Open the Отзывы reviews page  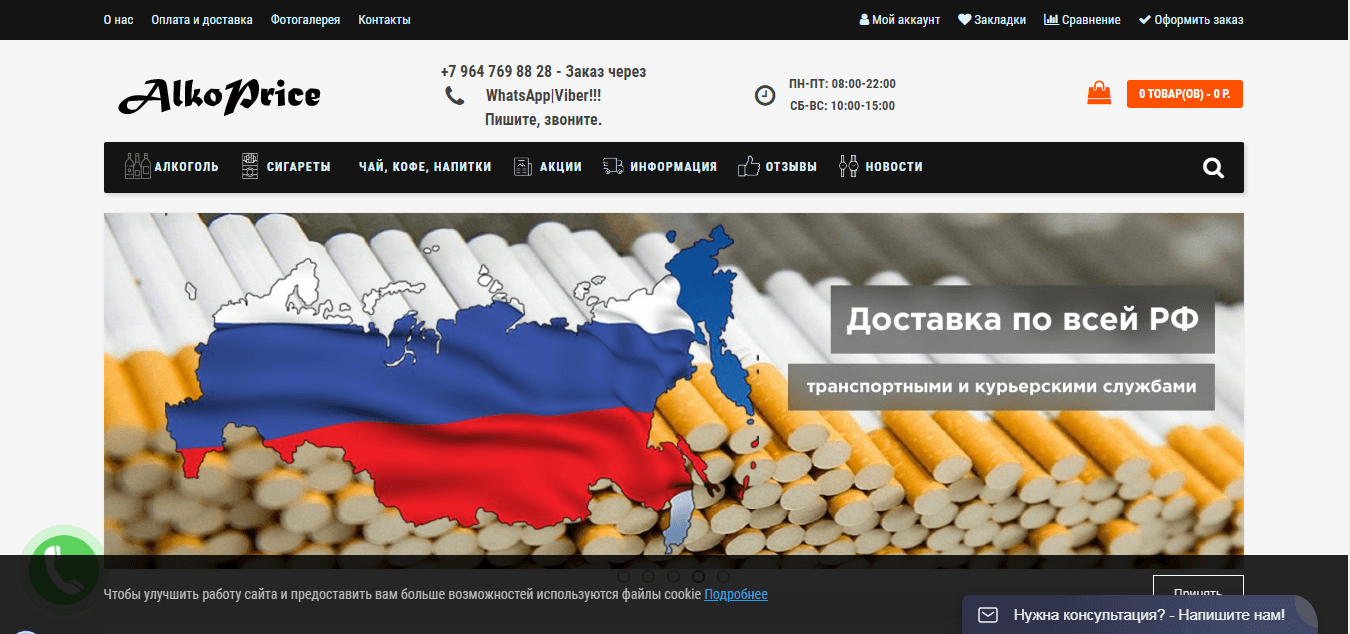777,167
